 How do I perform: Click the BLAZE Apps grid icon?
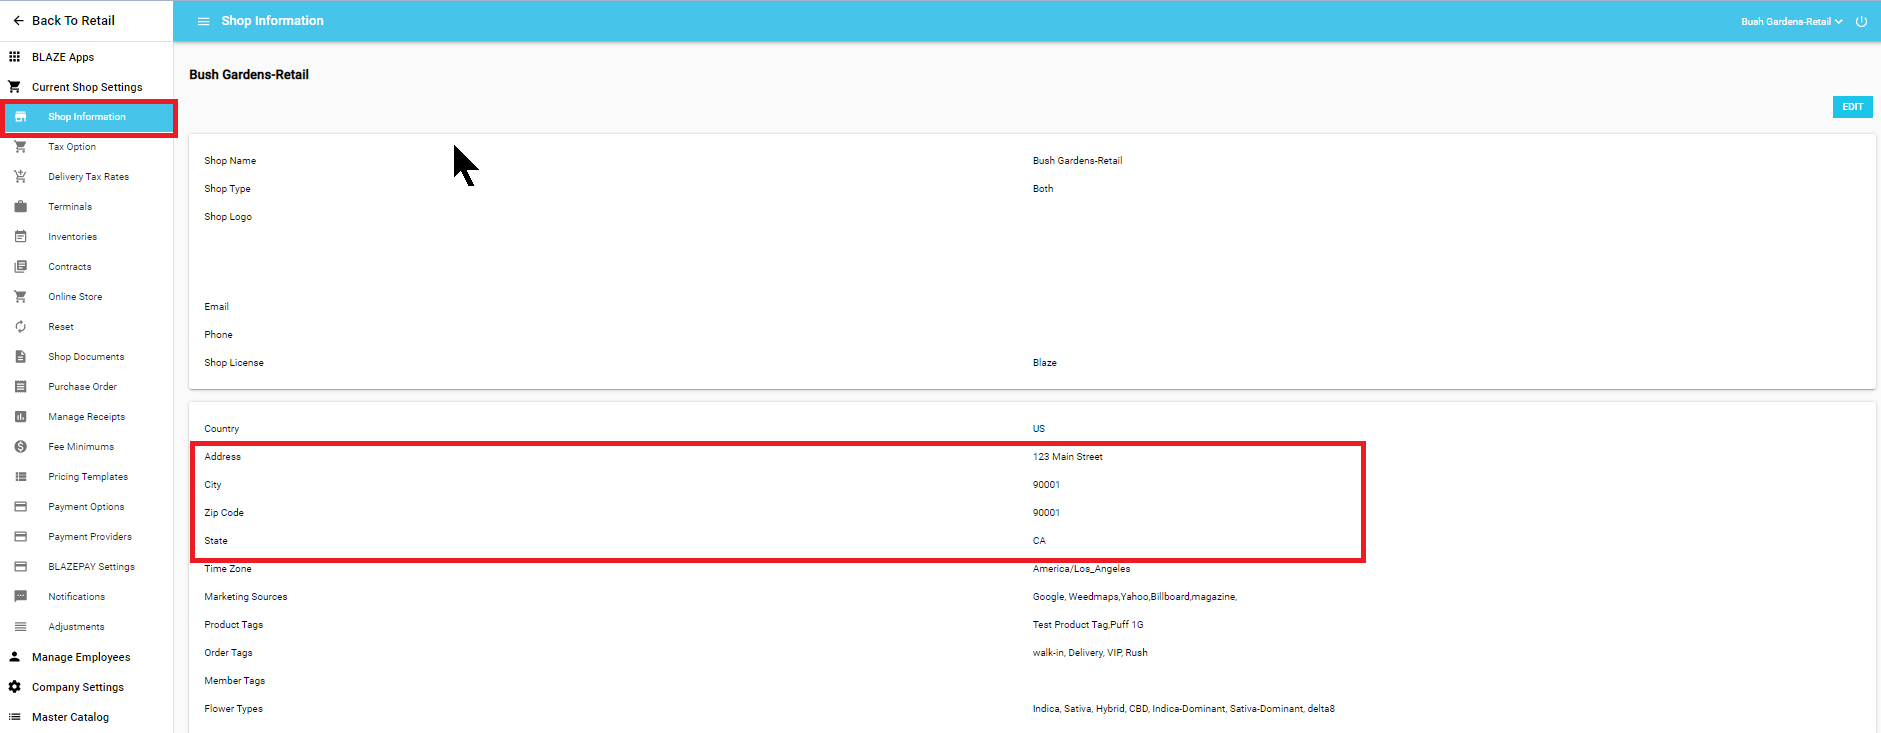(x=15, y=57)
